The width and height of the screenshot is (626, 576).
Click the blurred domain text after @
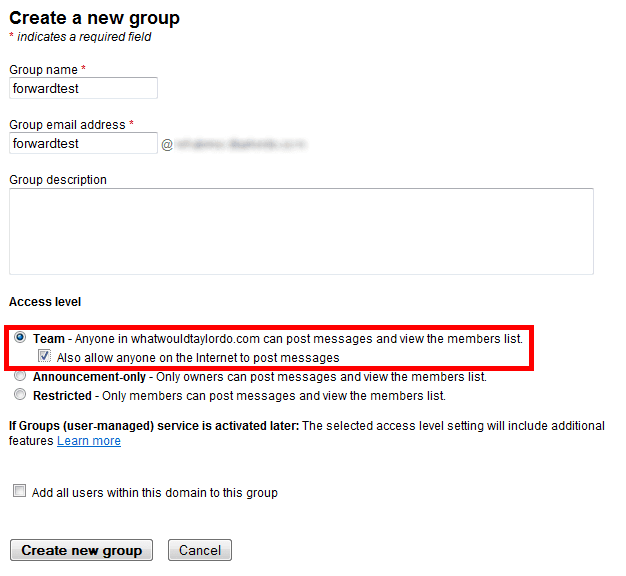pos(242,144)
